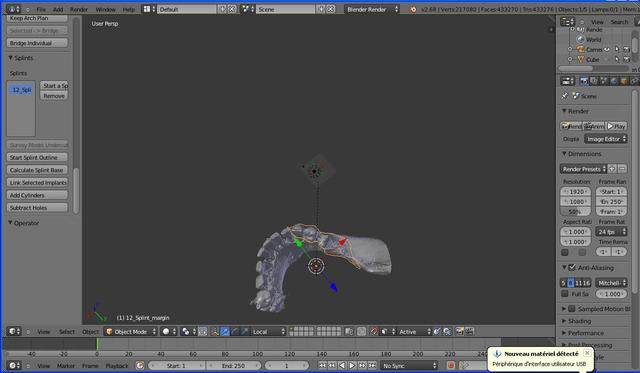The height and width of the screenshot is (373, 640).
Task: Open the Blender Render engine dropdown
Action: coord(372,9)
